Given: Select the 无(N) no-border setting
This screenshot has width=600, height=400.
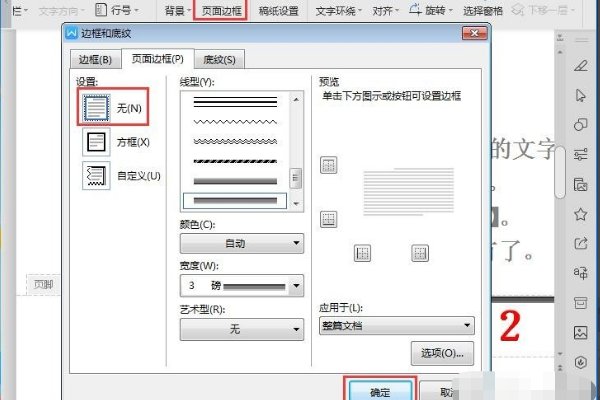Looking at the screenshot, I should pyautogui.click(x=113, y=108).
